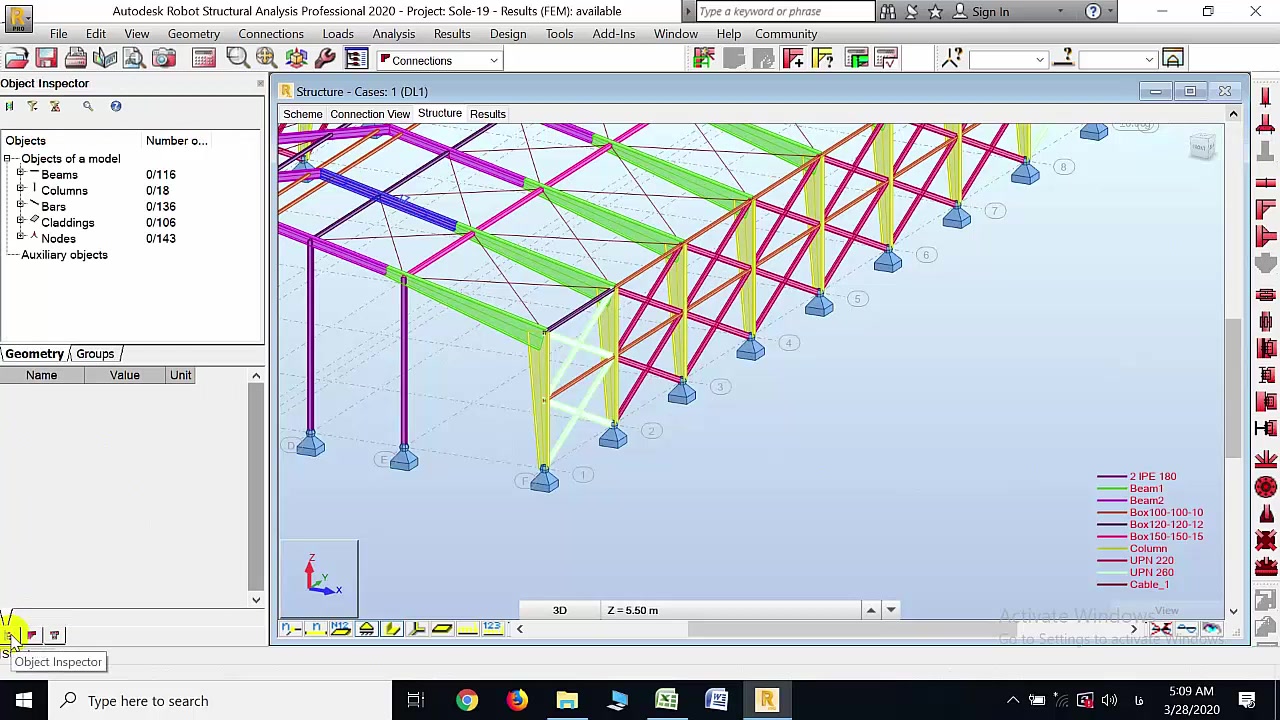Screen dimensions: 1280x720
Task: Click the help icon in Object Inspector
Action: (x=116, y=106)
